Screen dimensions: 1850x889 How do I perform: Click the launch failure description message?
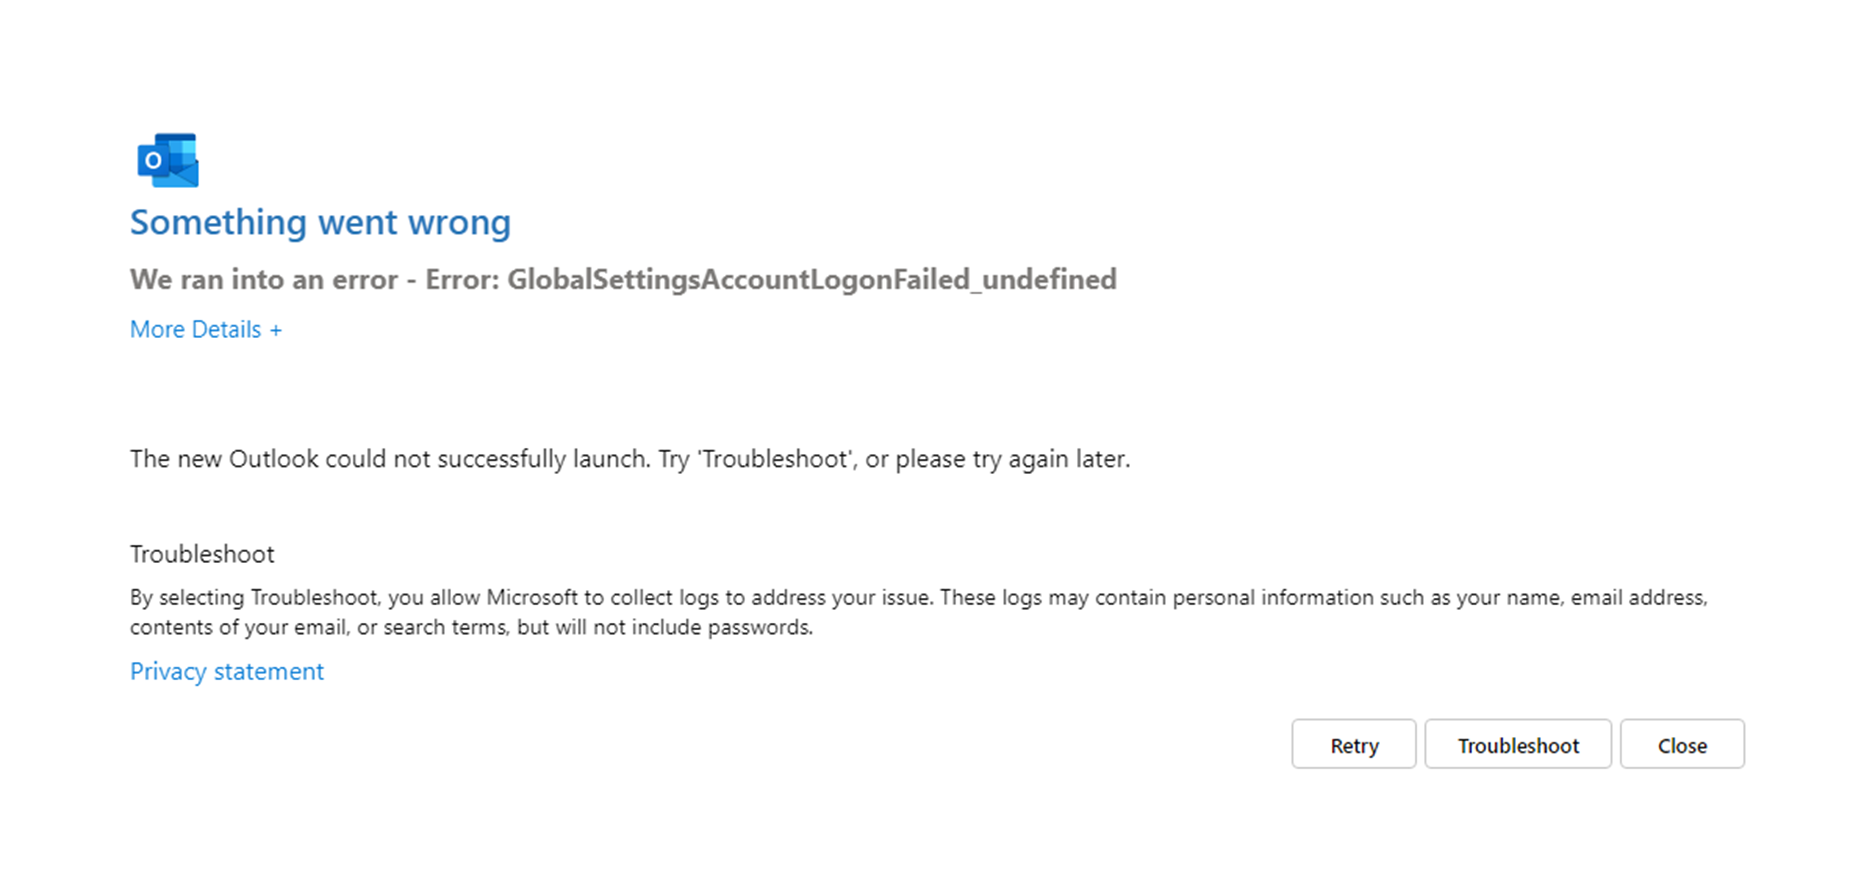click(630, 459)
